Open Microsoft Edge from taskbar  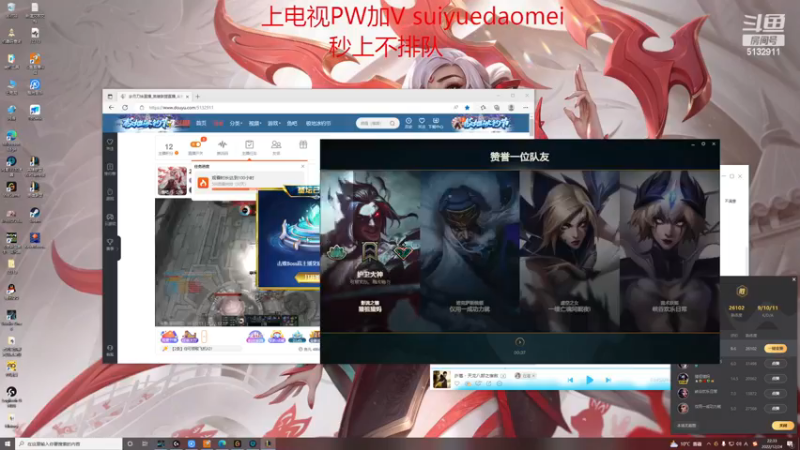click(x=222, y=444)
